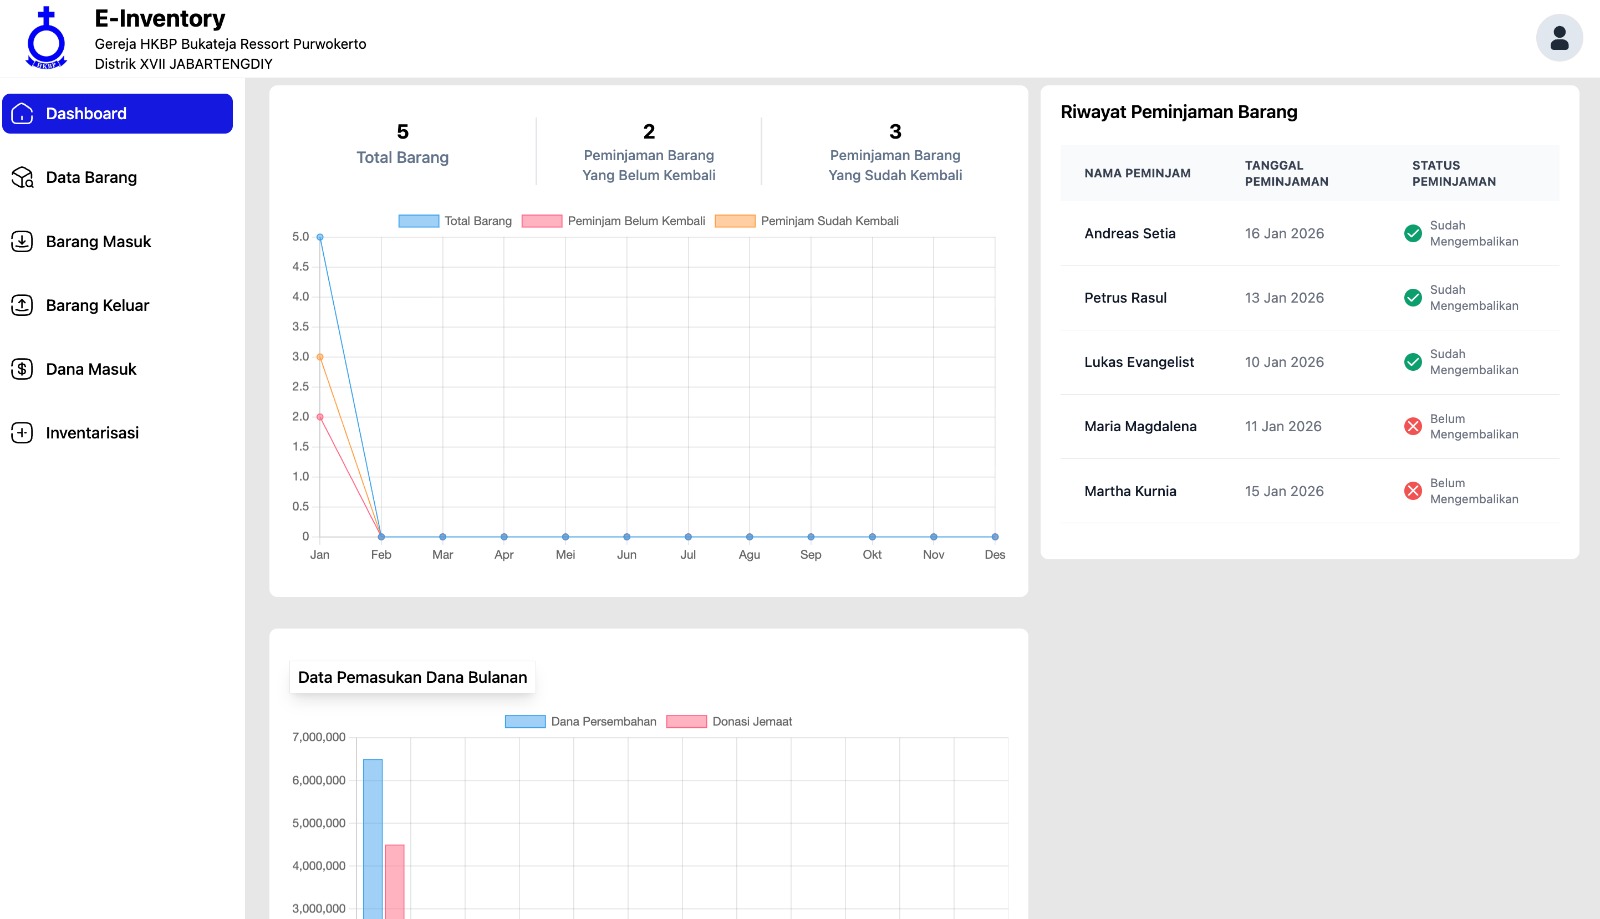
Task: Click the Data Barang box icon
Action: click(22, 178)
